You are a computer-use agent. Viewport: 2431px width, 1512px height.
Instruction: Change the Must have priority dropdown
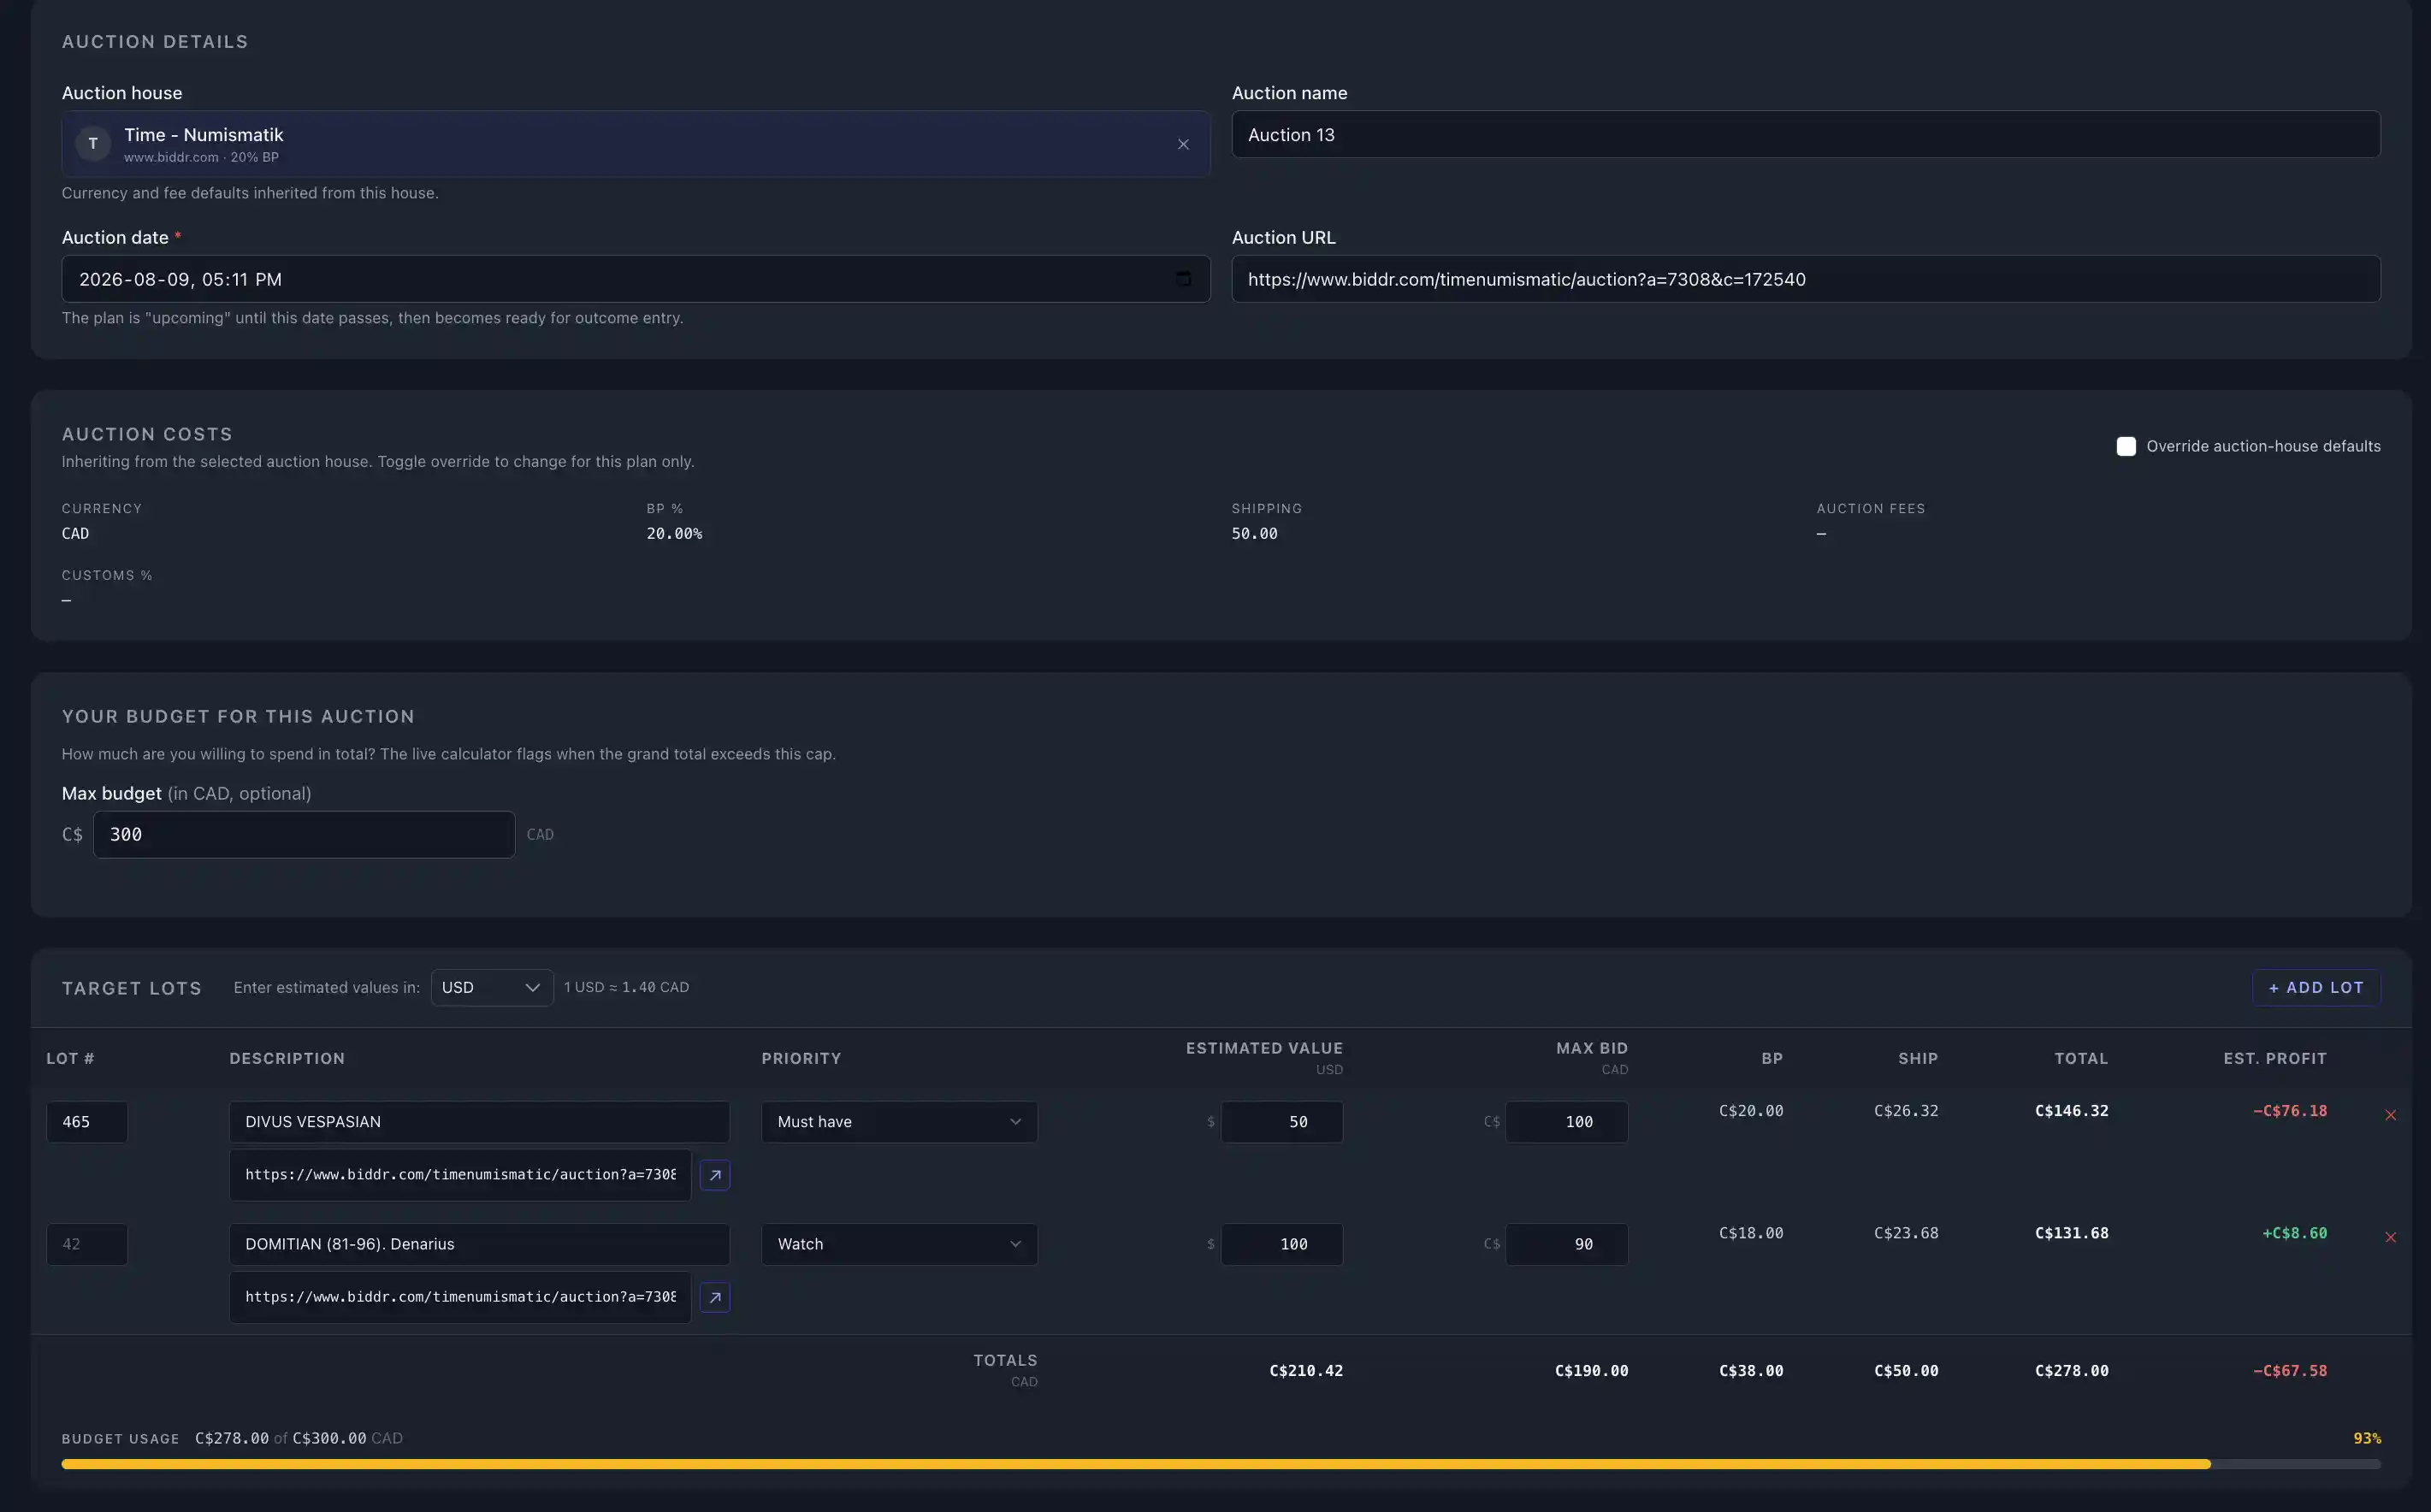point(899,1122)
